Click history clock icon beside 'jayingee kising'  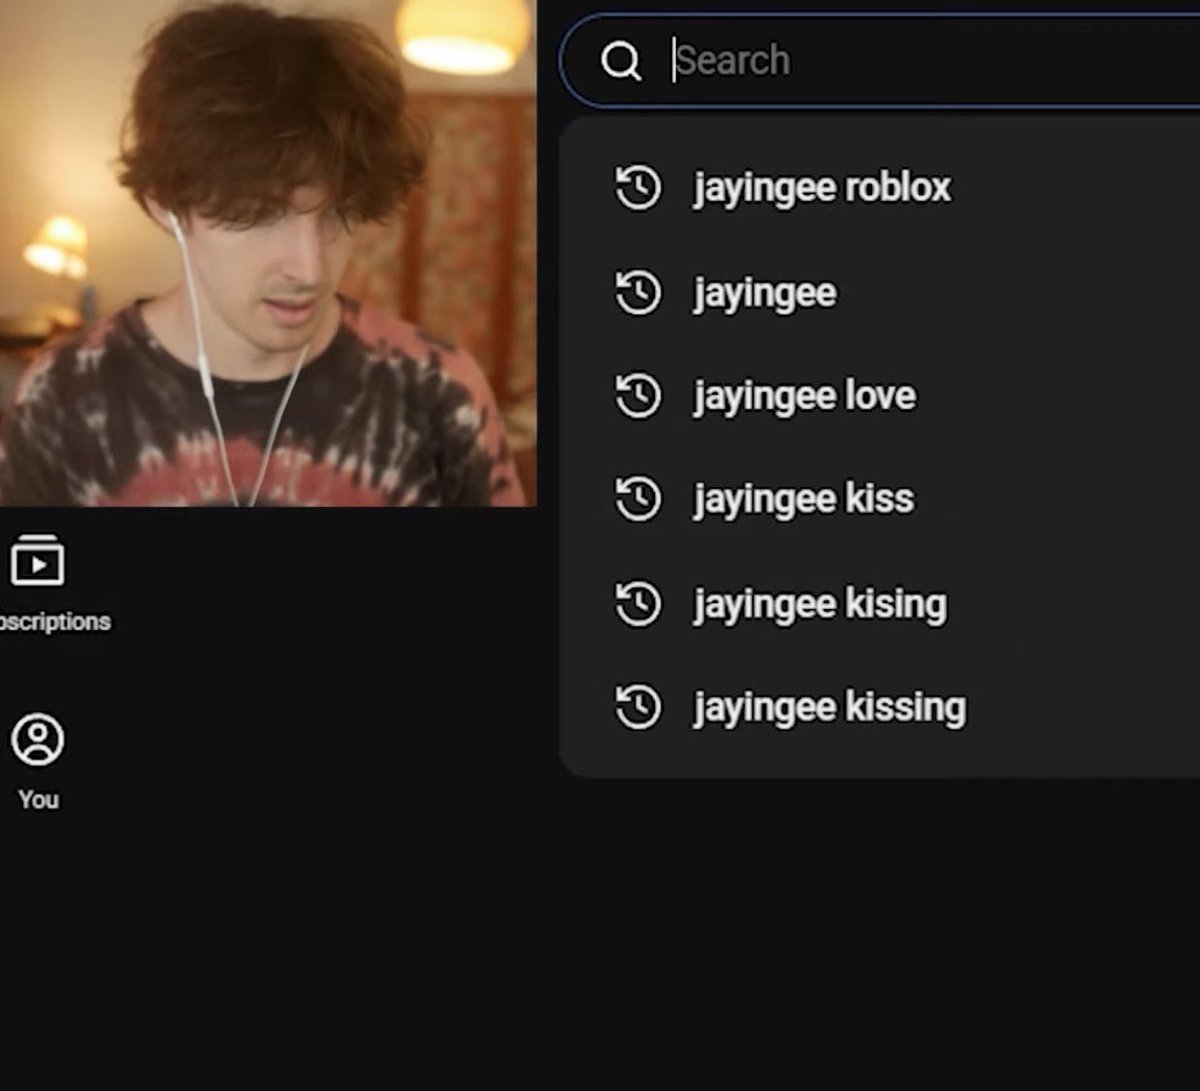click(638, 604)
